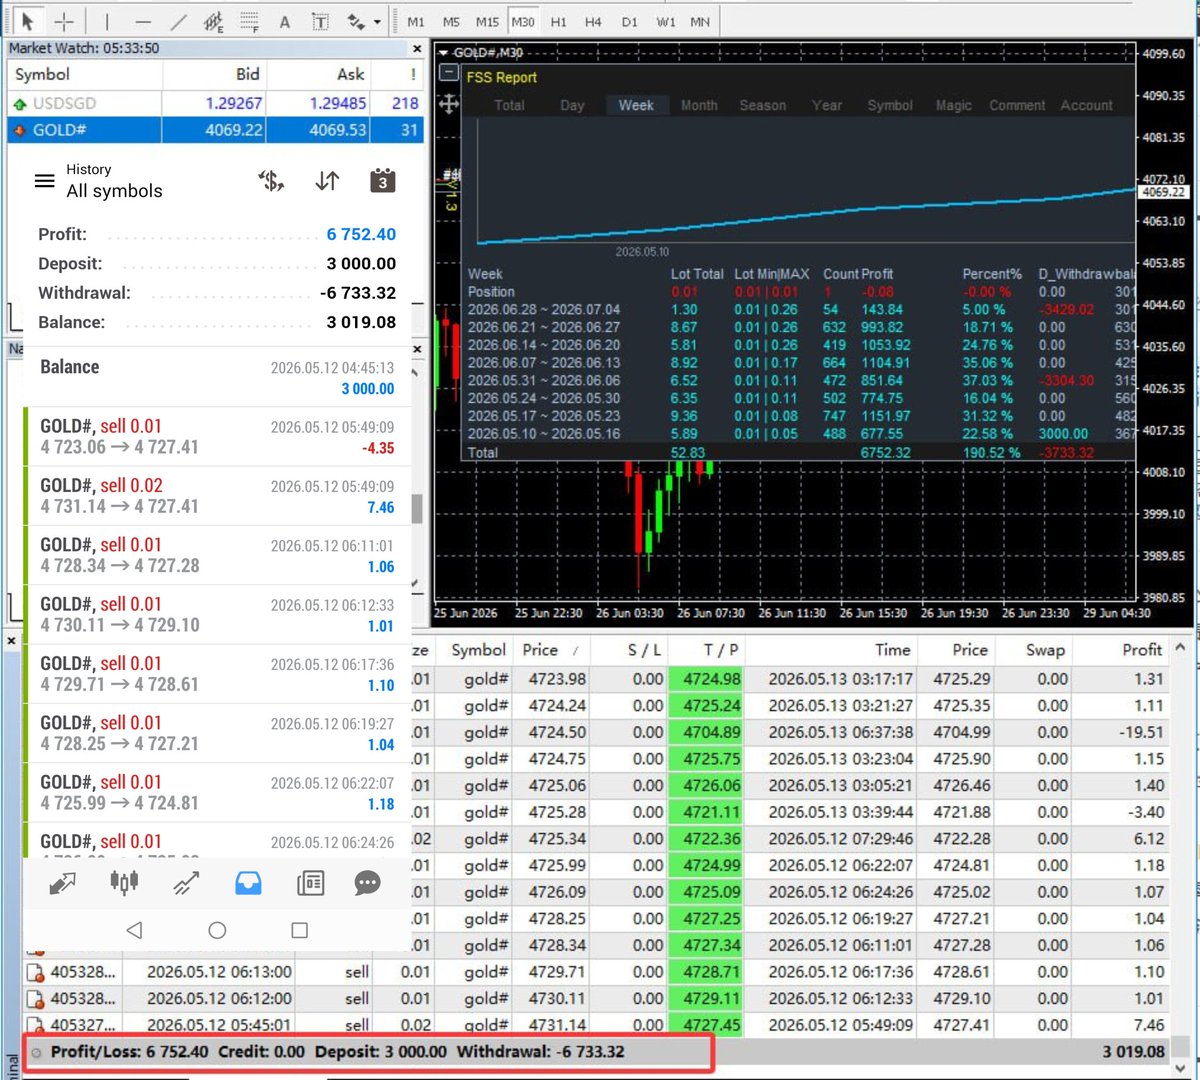Switch FSS Report to Season tab
This screenshot has width=1200, height=1080.
pyautogui.click(x=762, y=105)
